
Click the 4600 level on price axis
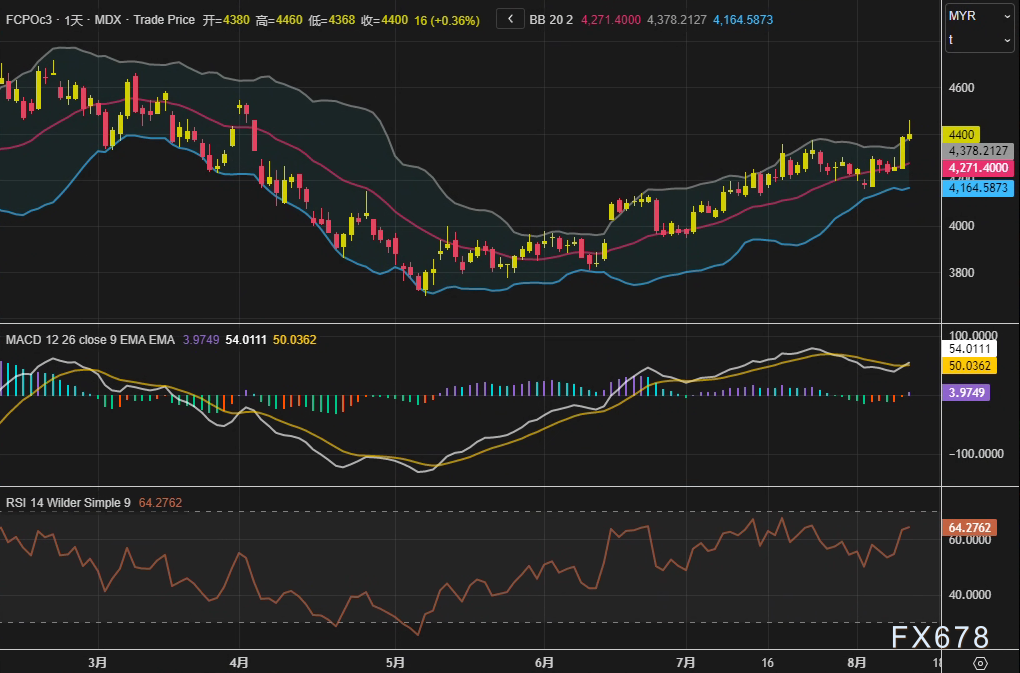click(962, 88)
